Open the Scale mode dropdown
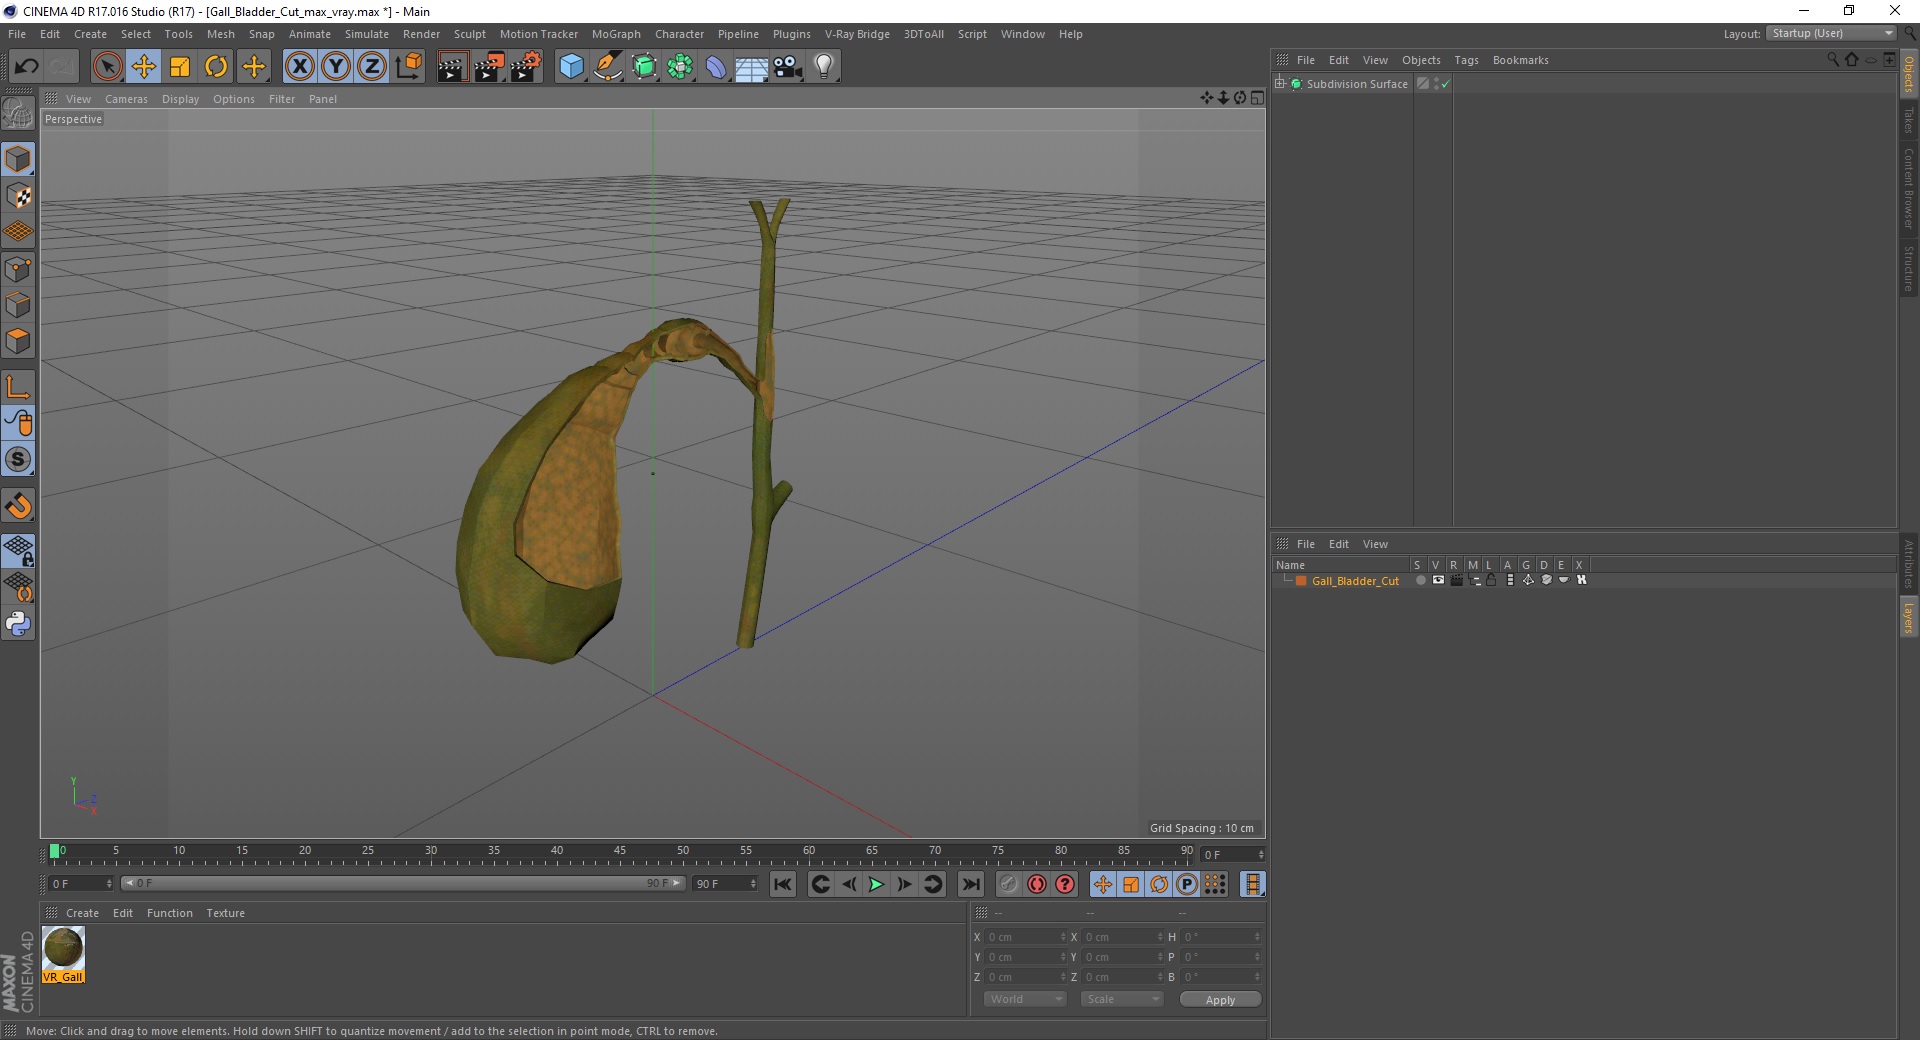The image size is (1920, 1040). pyautogui.click(x=1122, y=999)
